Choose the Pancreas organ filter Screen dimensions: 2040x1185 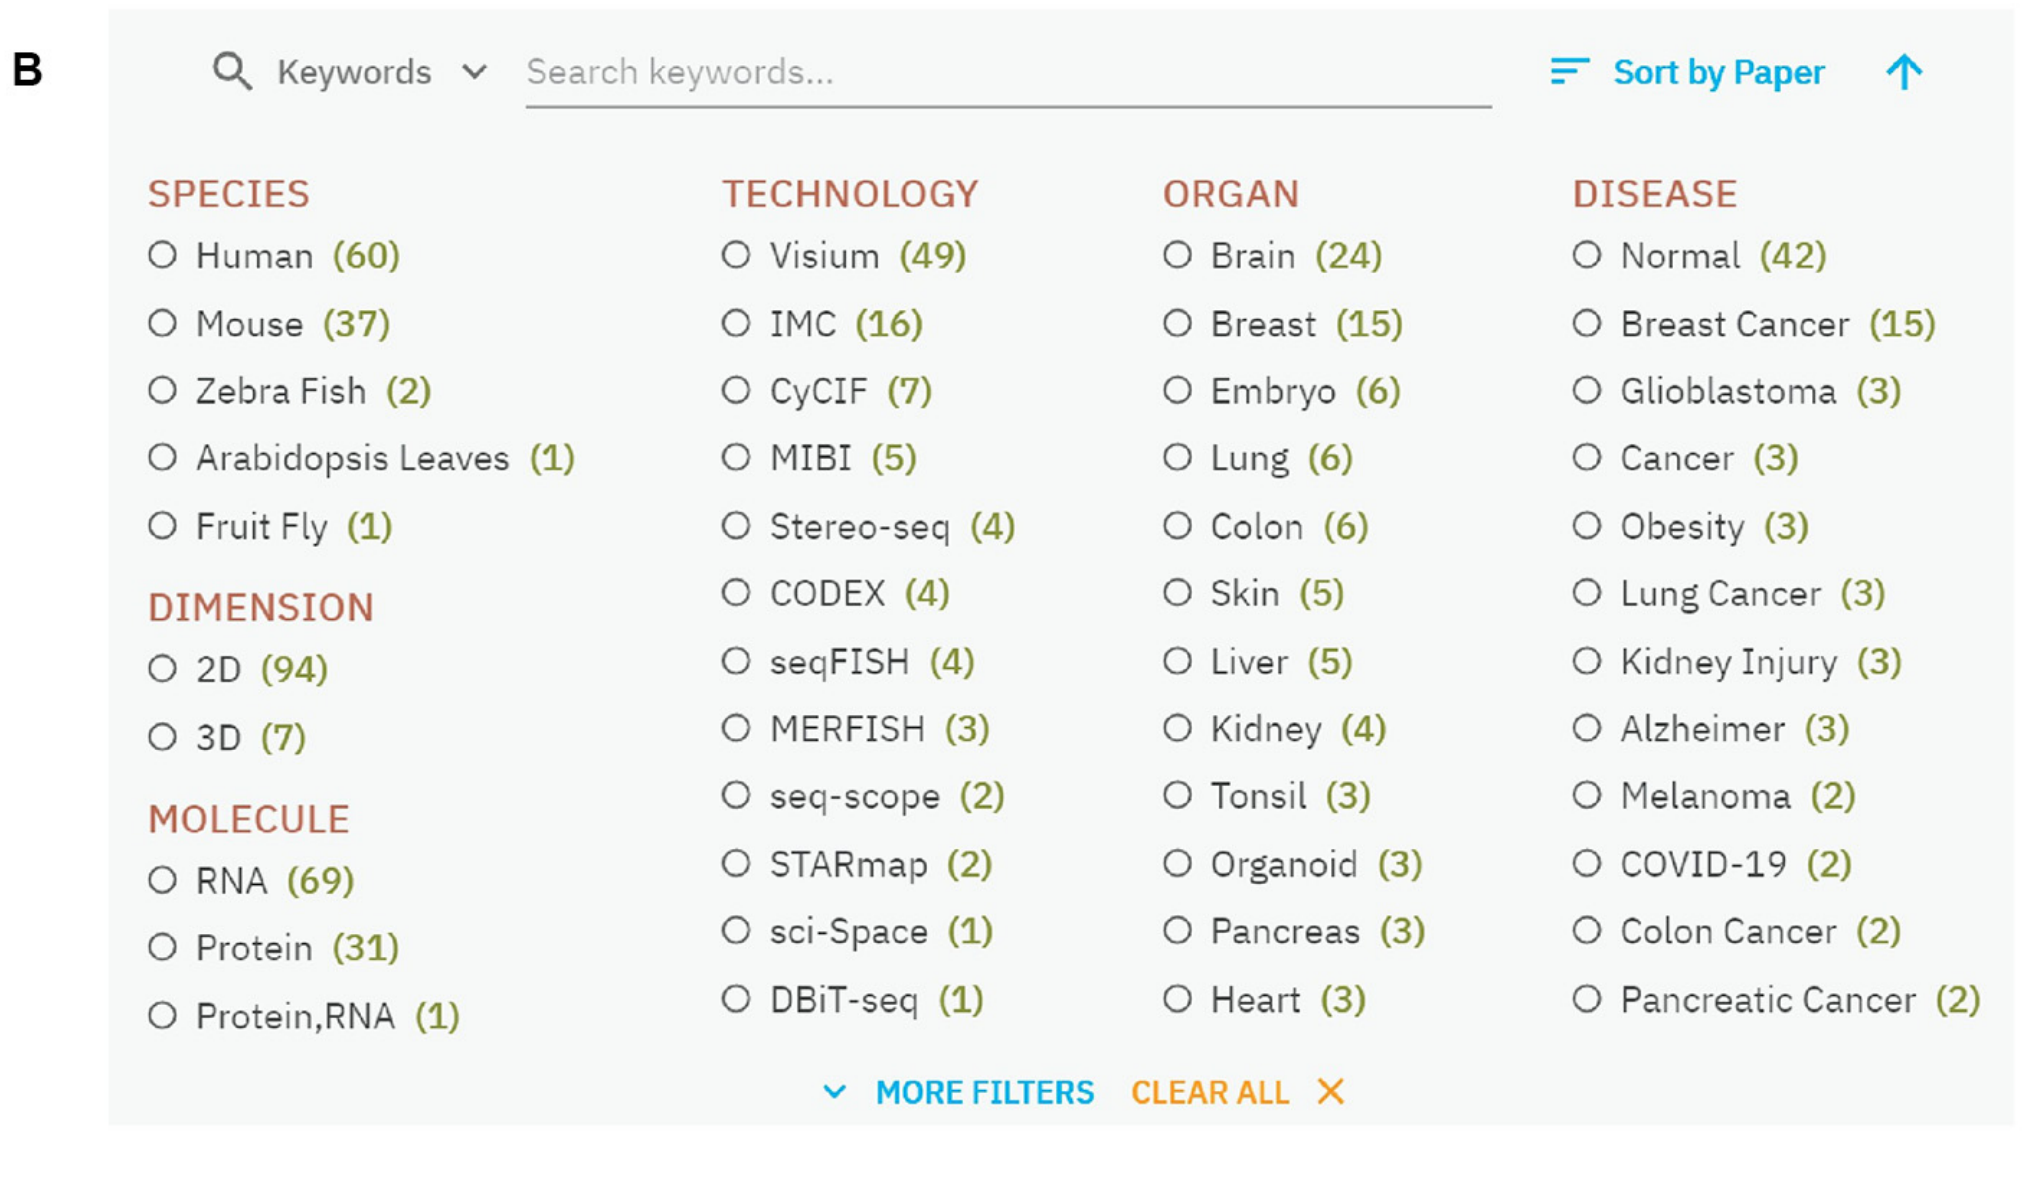pos(1178,931)
